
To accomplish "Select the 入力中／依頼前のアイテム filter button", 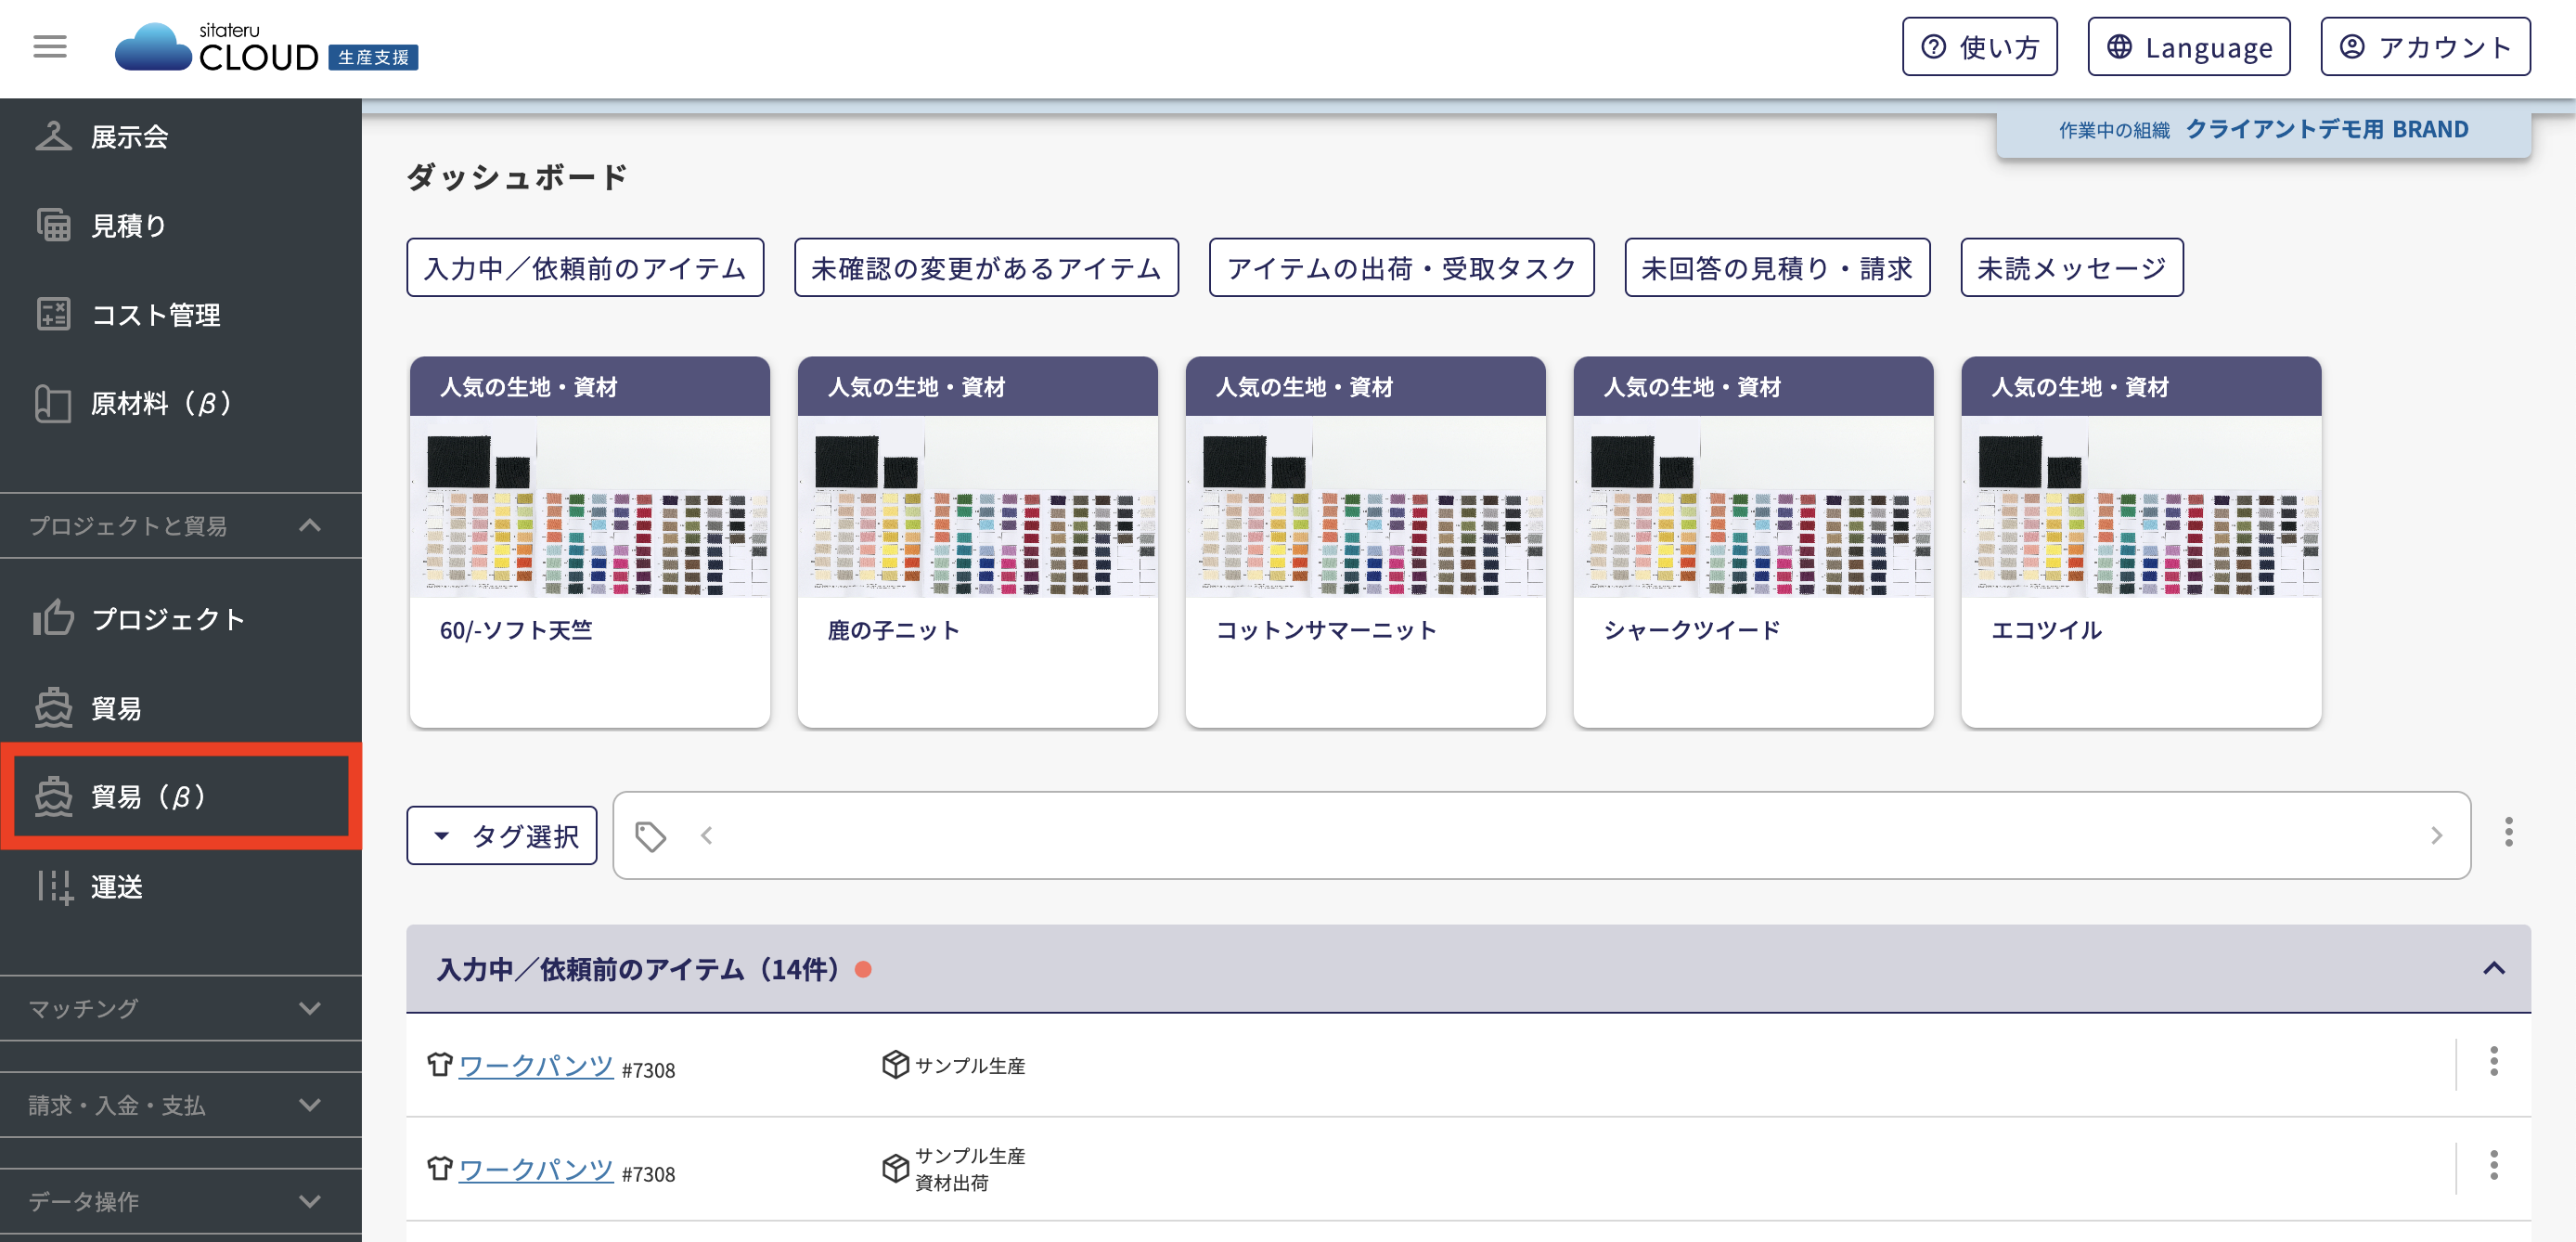I will coord(585,268).
